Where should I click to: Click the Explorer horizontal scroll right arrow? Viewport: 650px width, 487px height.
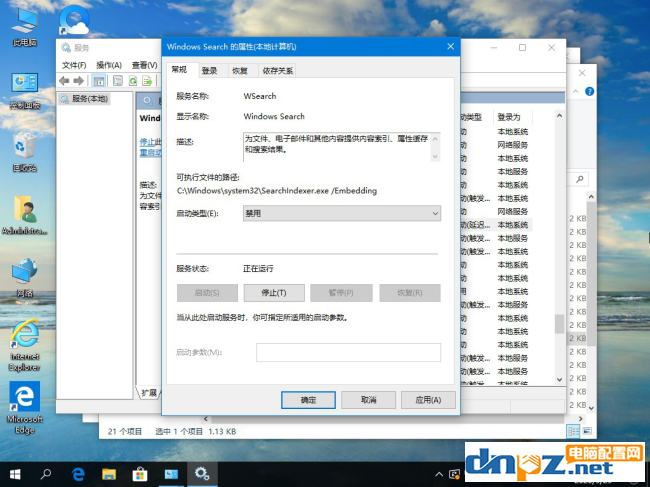(x=581, y=419)
